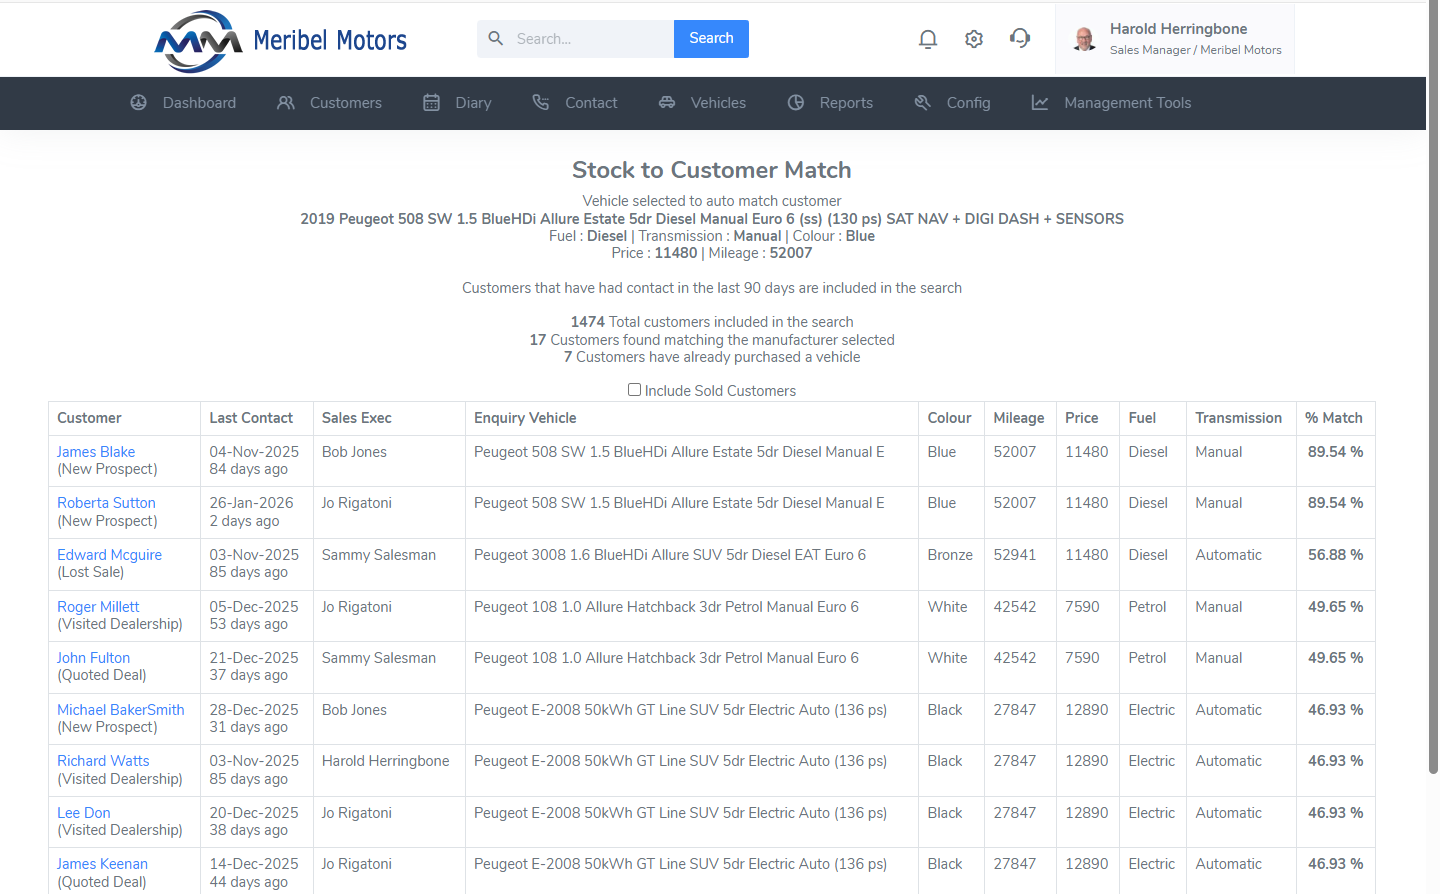
Task: Click the Vehicles car icon
Action: [667, 103]
